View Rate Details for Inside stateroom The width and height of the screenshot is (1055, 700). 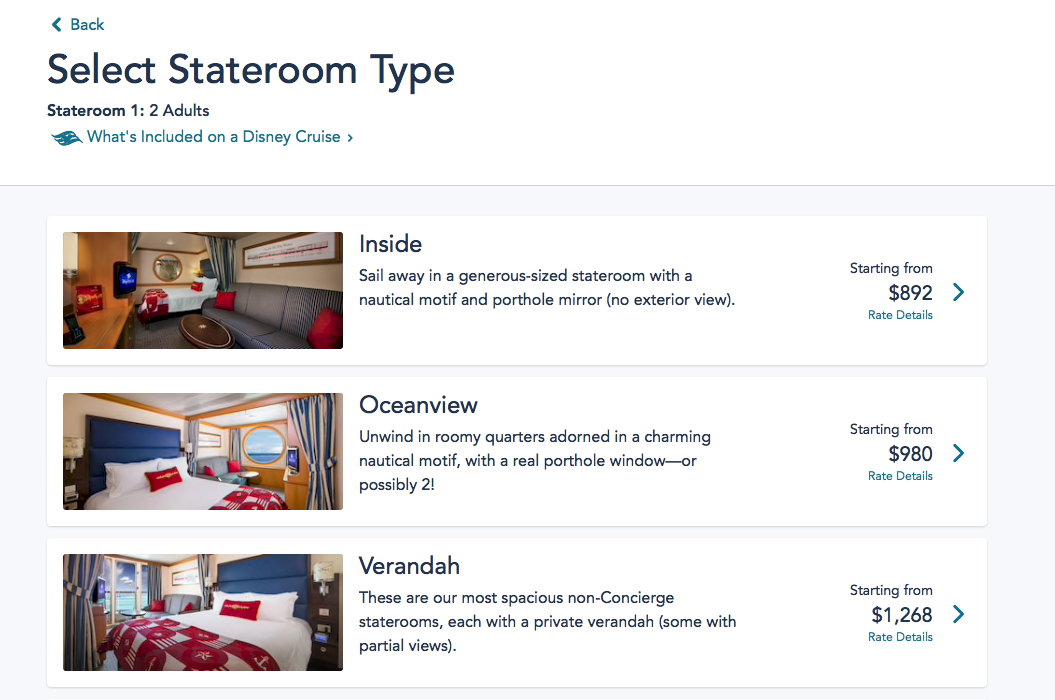click(x=900, y=315)
